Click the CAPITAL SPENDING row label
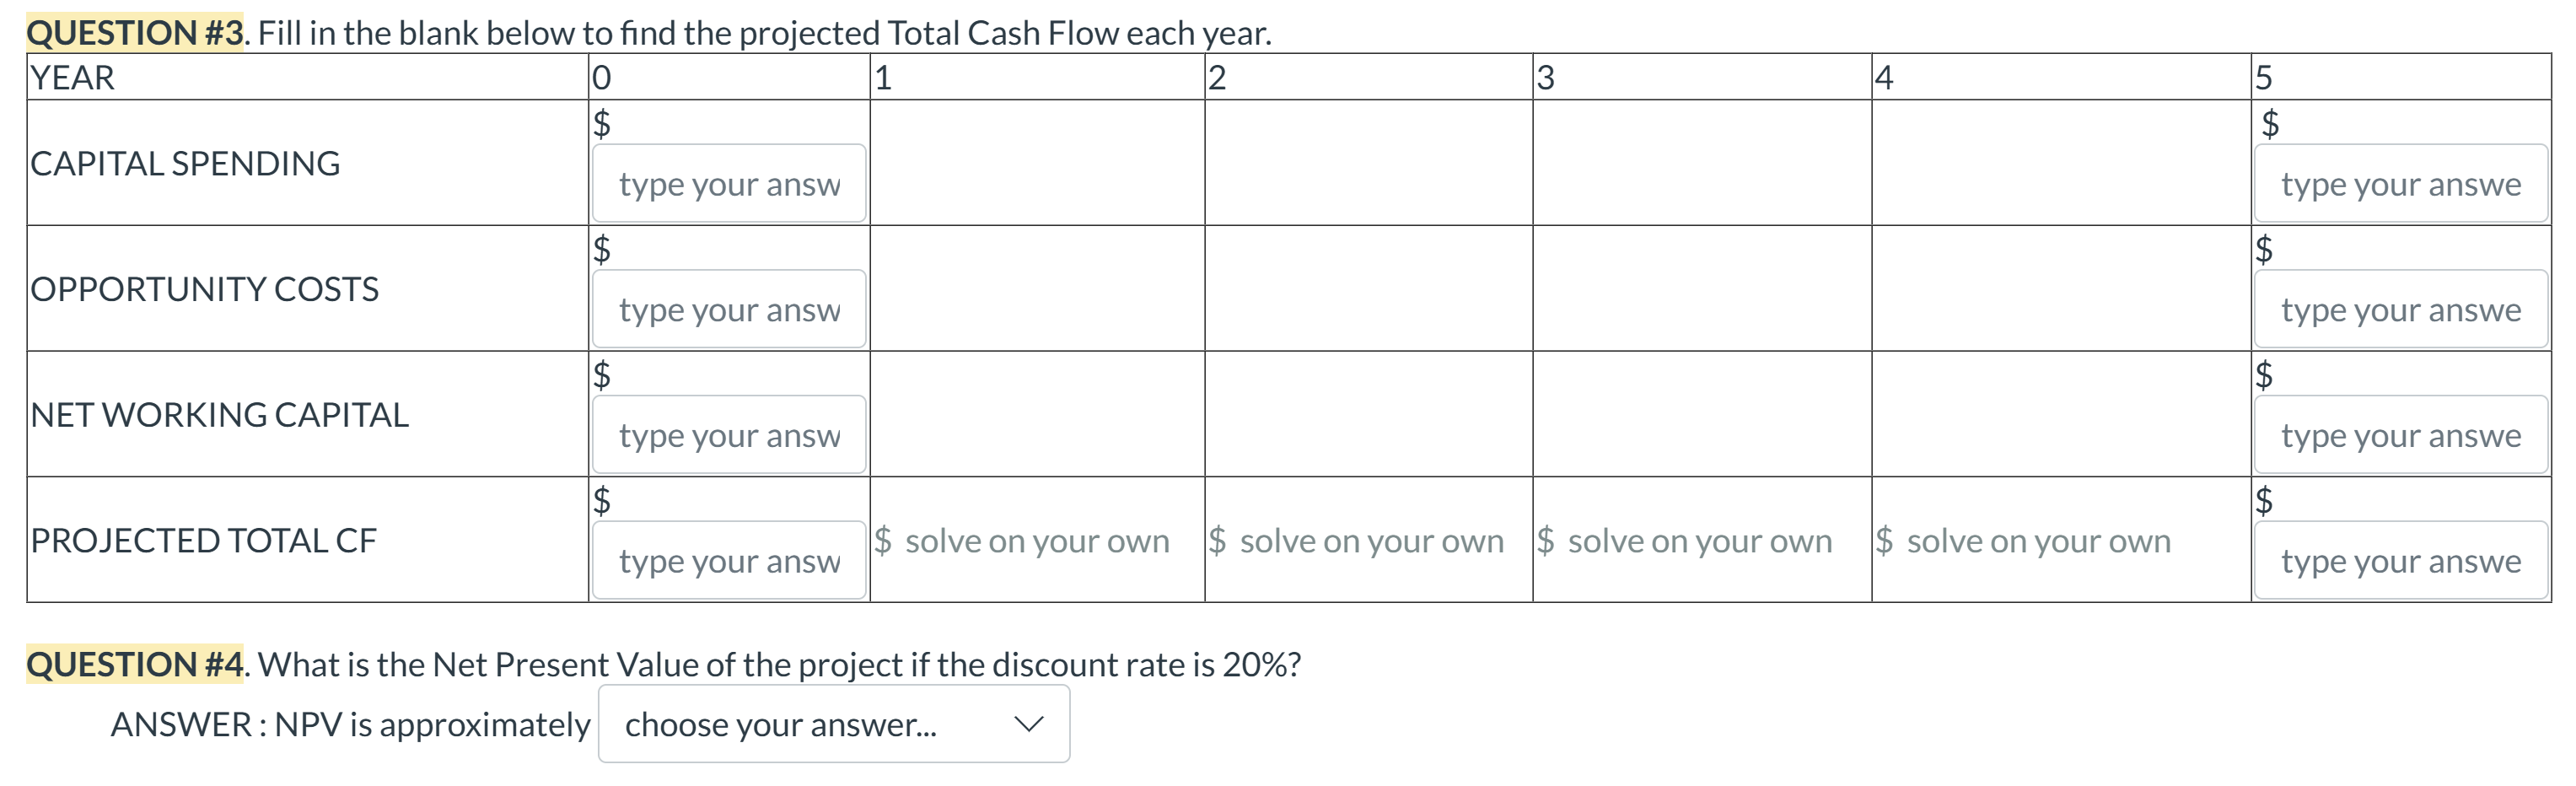Screen dimensions: 2576x786 185,163
